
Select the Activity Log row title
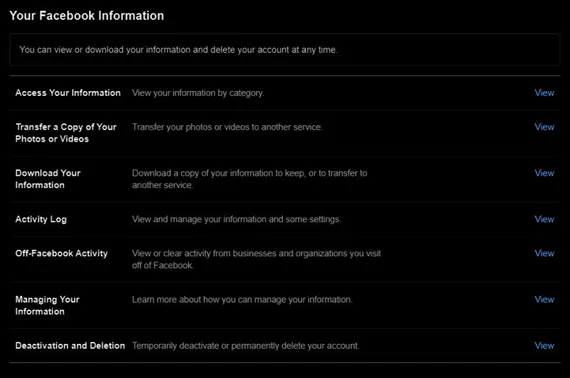point(41,220)
